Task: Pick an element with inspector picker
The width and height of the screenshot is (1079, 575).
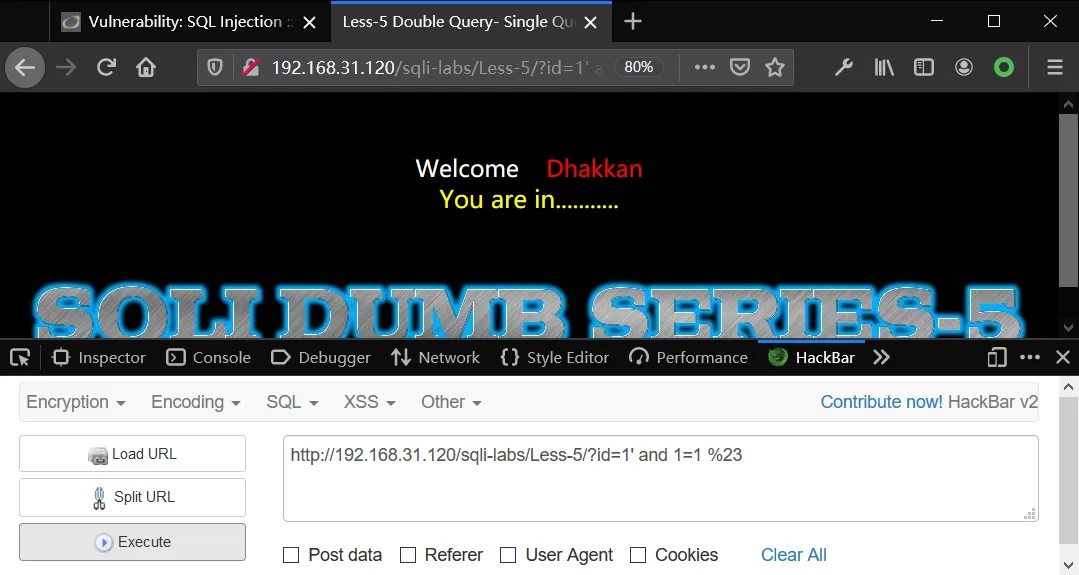Action: (x=20, y=358)
